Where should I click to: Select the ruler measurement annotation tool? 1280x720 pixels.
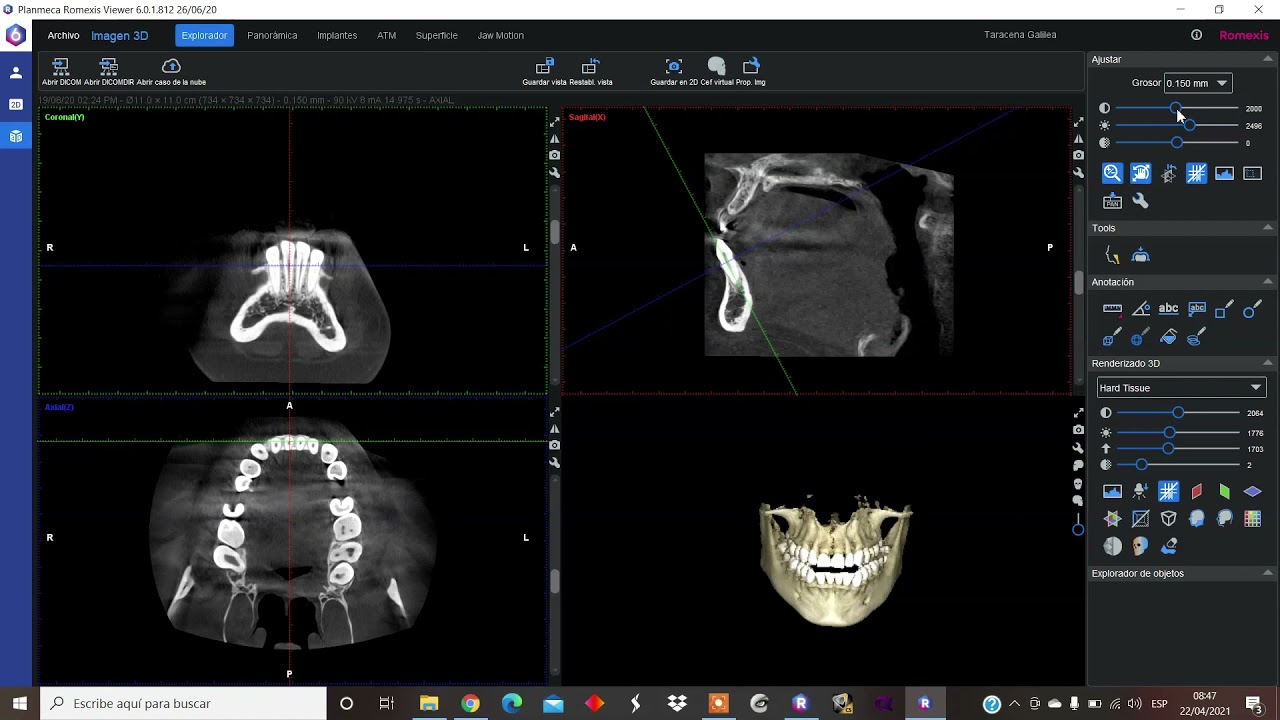click(1112, 309)
